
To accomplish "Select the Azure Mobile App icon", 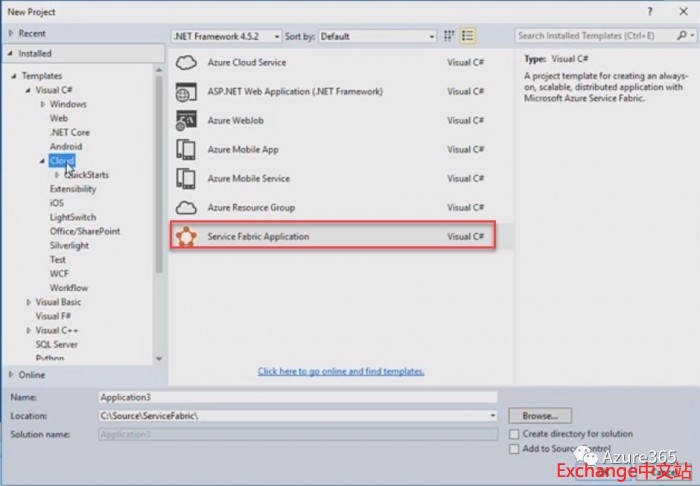I will pos(186,150).
